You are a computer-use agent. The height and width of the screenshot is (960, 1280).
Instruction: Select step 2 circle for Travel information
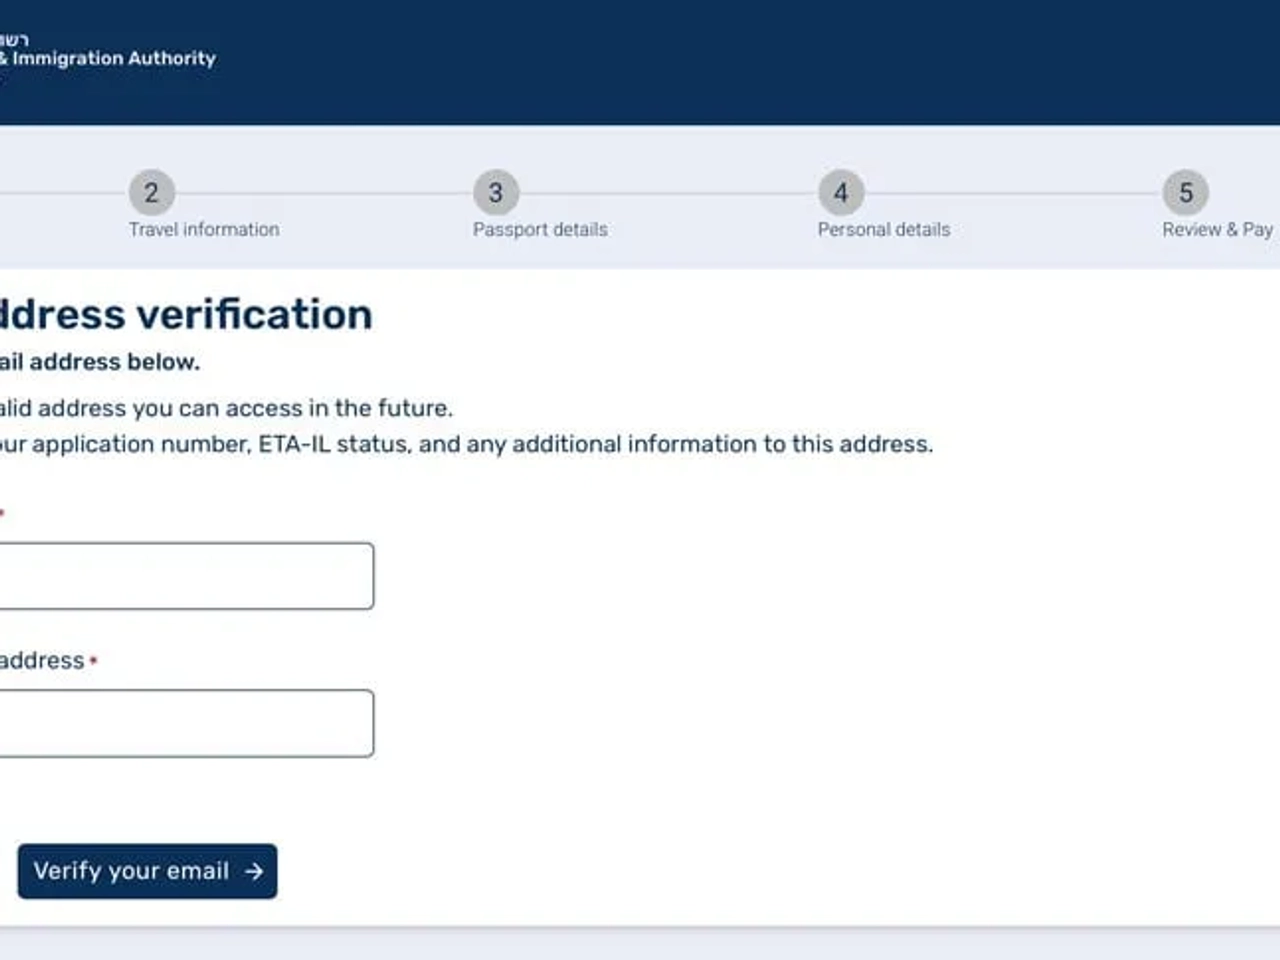pyautogui.click(x=151, y=192)
